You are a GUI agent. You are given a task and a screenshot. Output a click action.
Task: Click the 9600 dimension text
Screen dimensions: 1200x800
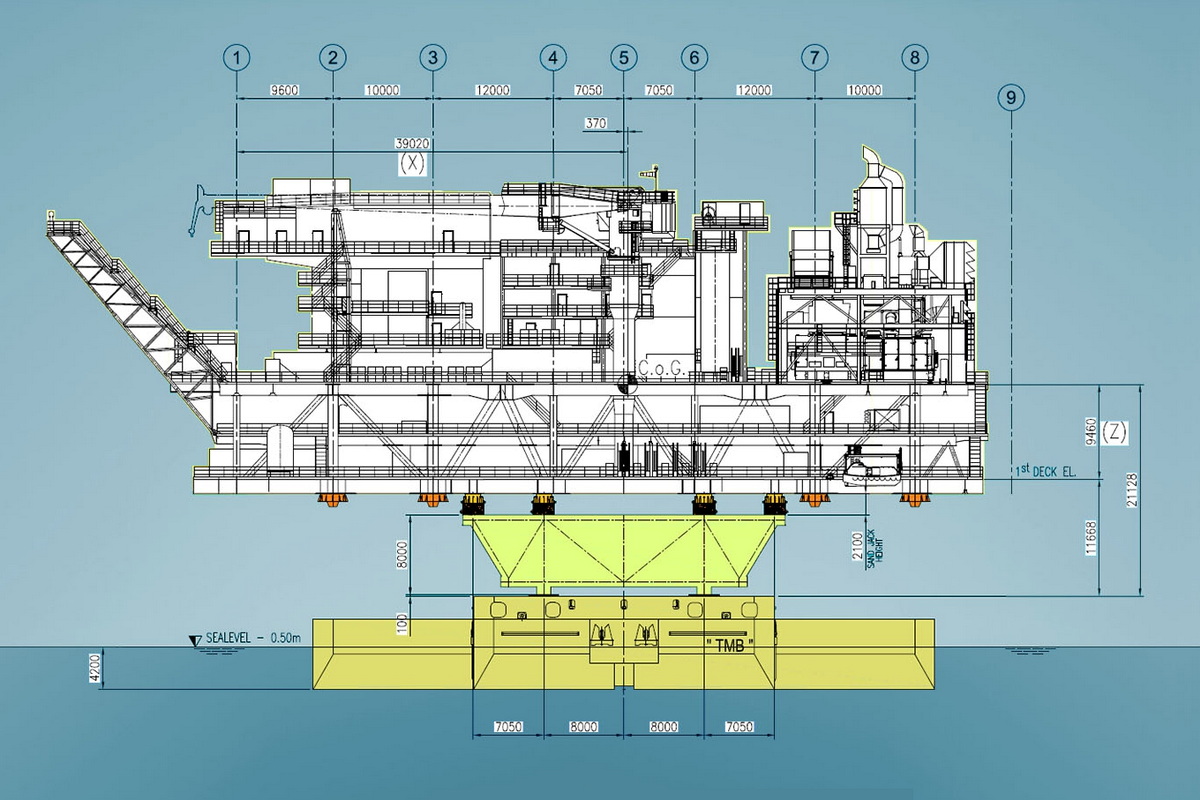285,90
